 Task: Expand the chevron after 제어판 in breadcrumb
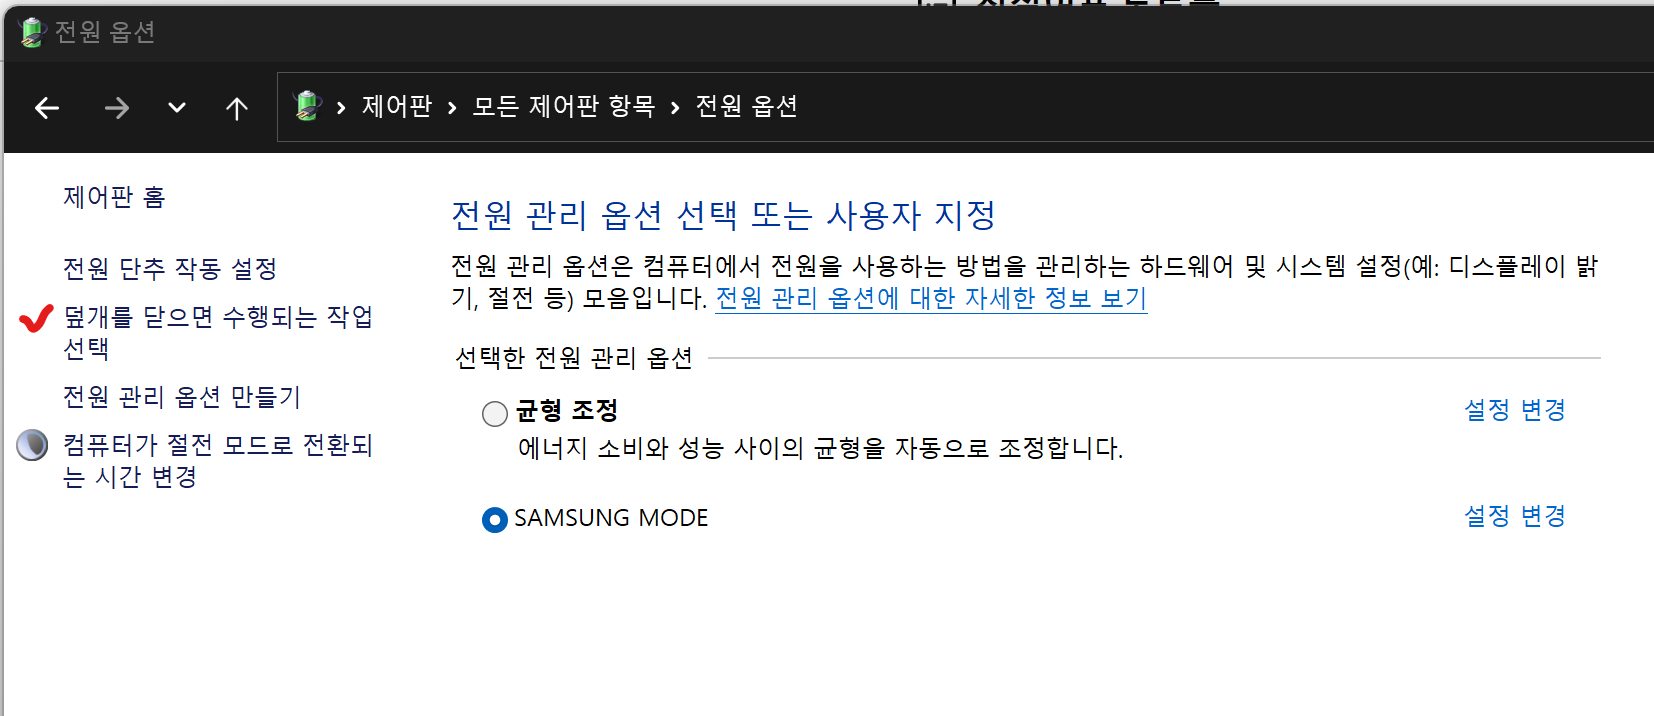coord(452,108)
